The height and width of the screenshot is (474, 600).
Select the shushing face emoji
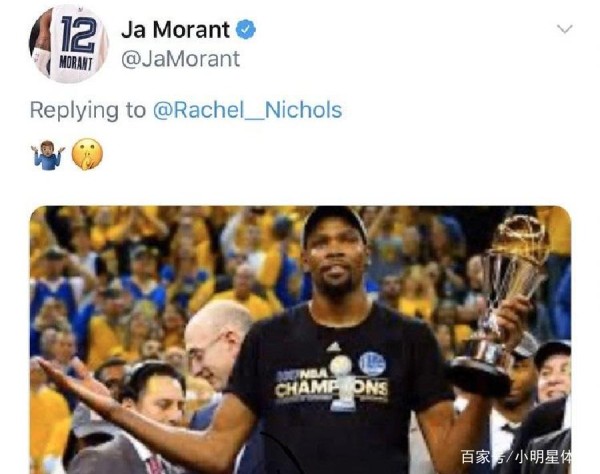88,154
